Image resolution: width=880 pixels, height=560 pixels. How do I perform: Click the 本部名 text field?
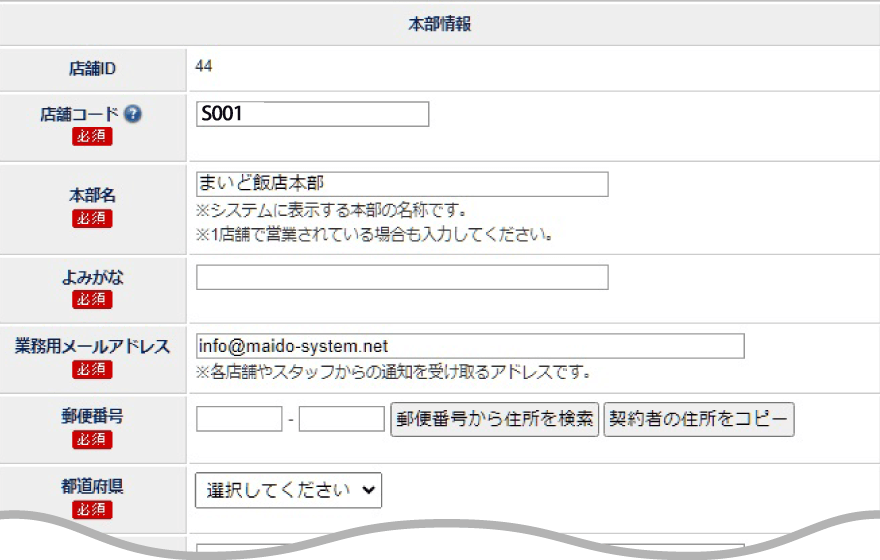click(x=402, y=184)
